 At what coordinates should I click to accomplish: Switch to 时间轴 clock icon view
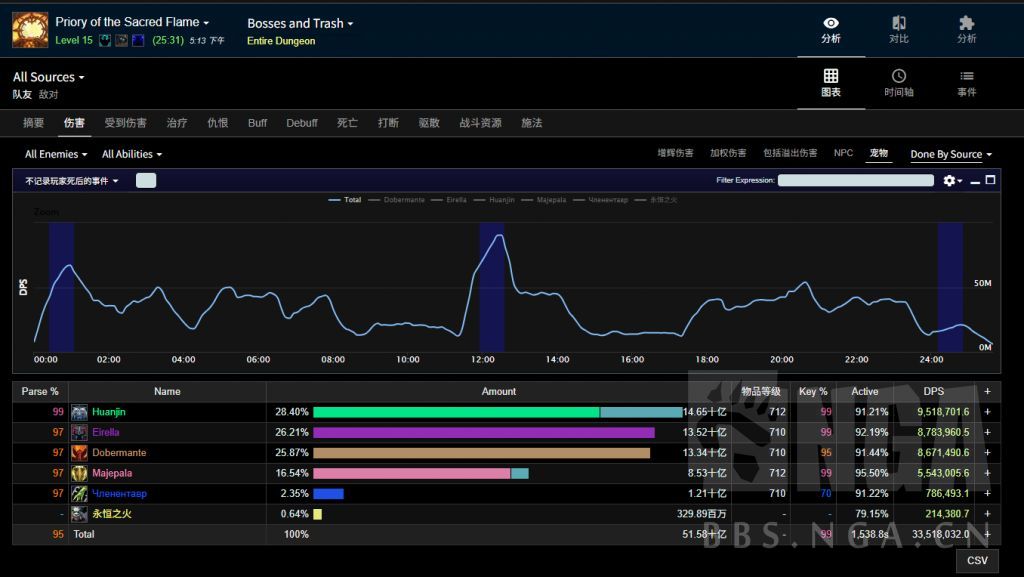(x=898, y=83)
